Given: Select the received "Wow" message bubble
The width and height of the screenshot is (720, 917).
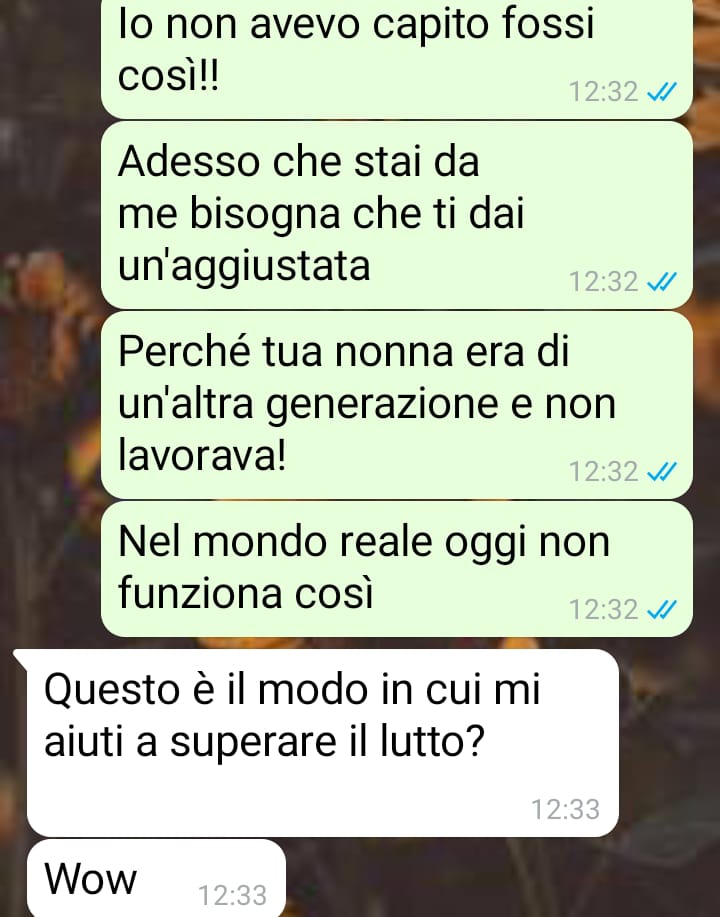Looking at the screenshot, I should pyautogui.click(x=156, y=878).
